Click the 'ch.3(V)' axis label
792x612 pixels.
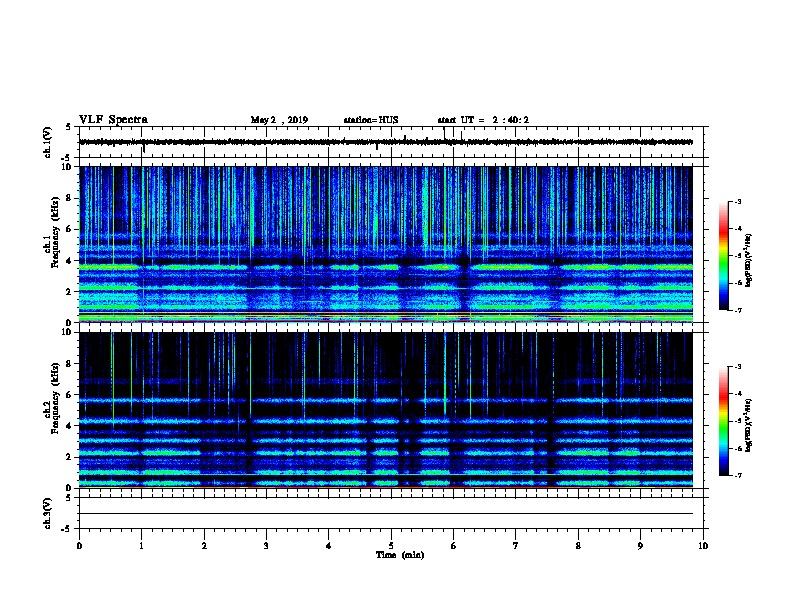pyautogui.click(x=47, y=514)
